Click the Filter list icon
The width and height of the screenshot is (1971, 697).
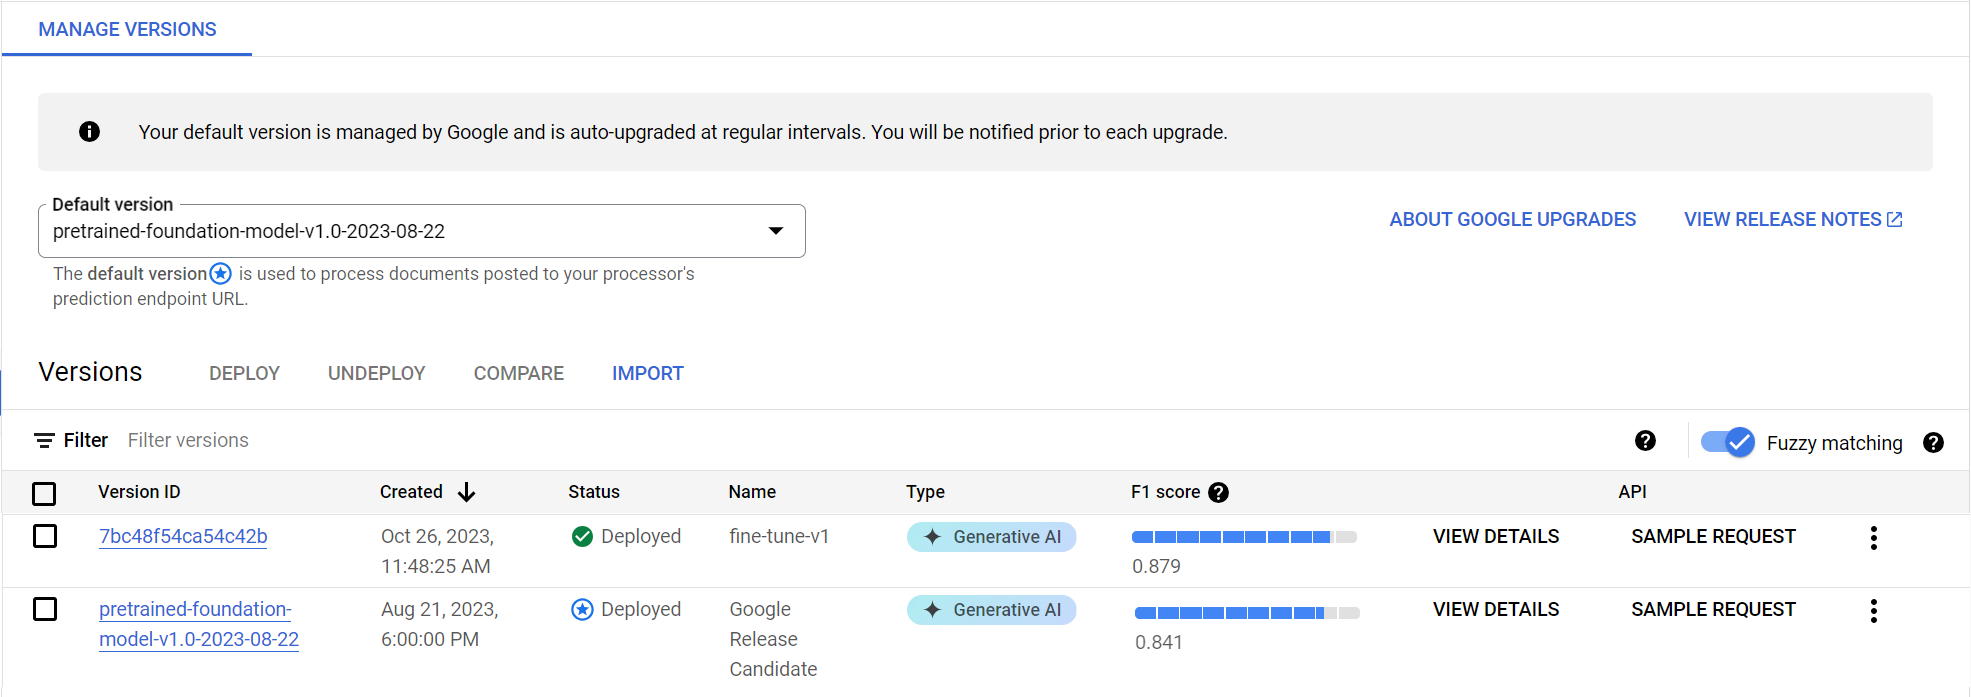[44, 440]
